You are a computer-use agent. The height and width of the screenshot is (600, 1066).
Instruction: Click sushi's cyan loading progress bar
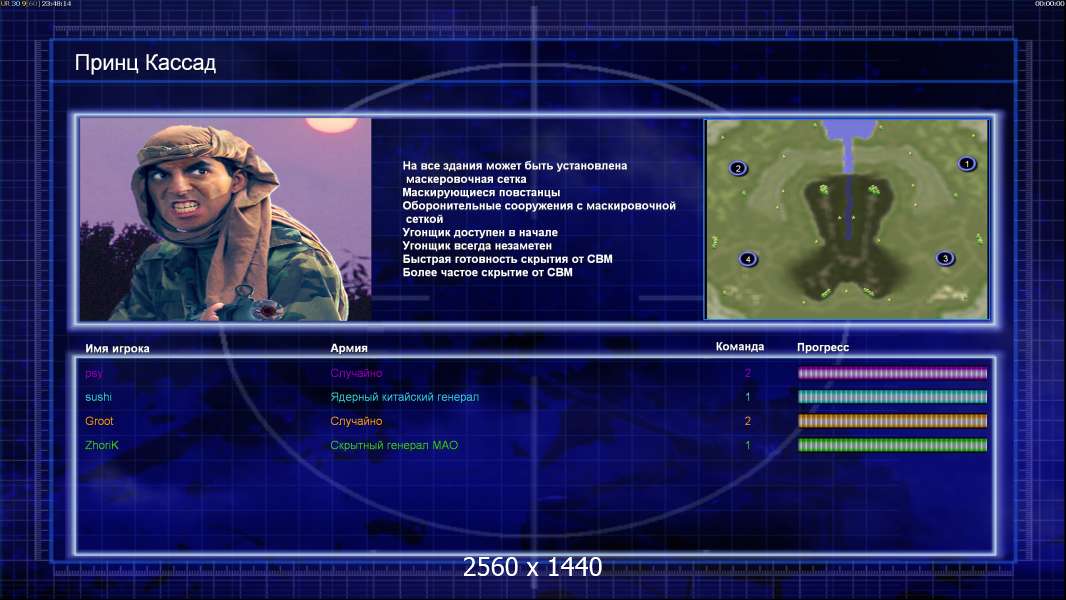pyautogui.click(x=892, y=397)
